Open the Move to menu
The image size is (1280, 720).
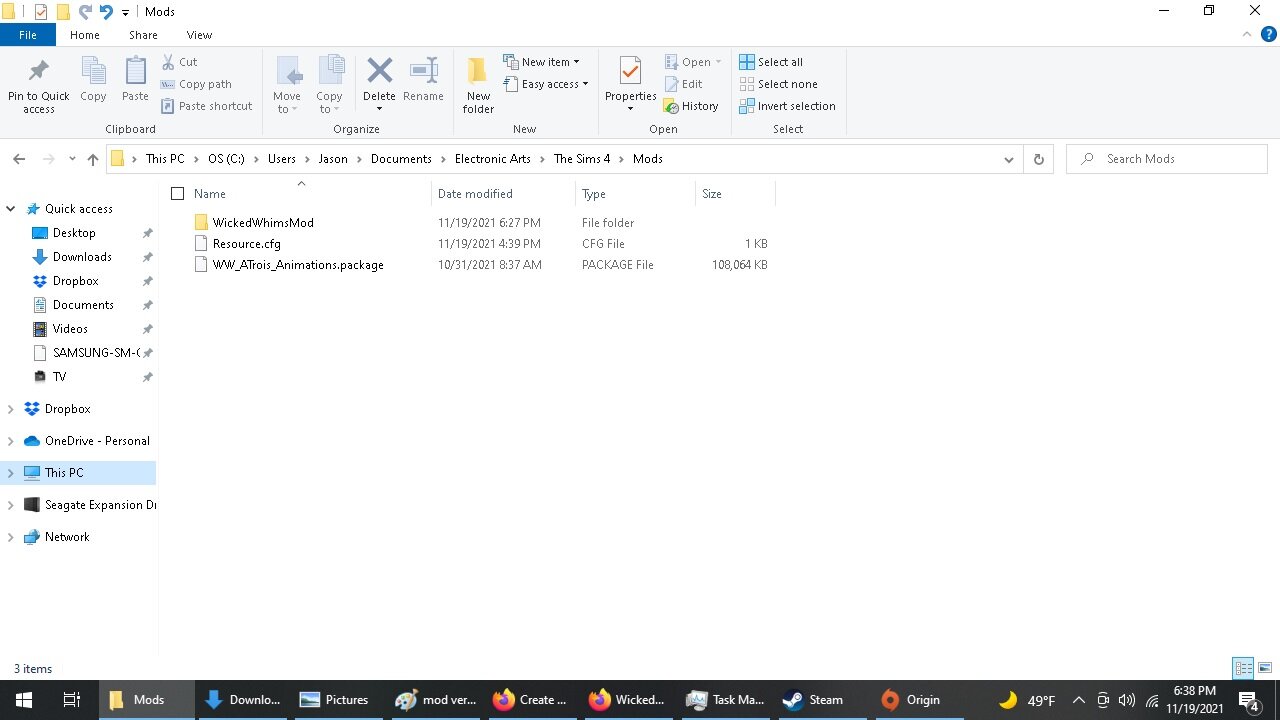[x=287, y=85]
